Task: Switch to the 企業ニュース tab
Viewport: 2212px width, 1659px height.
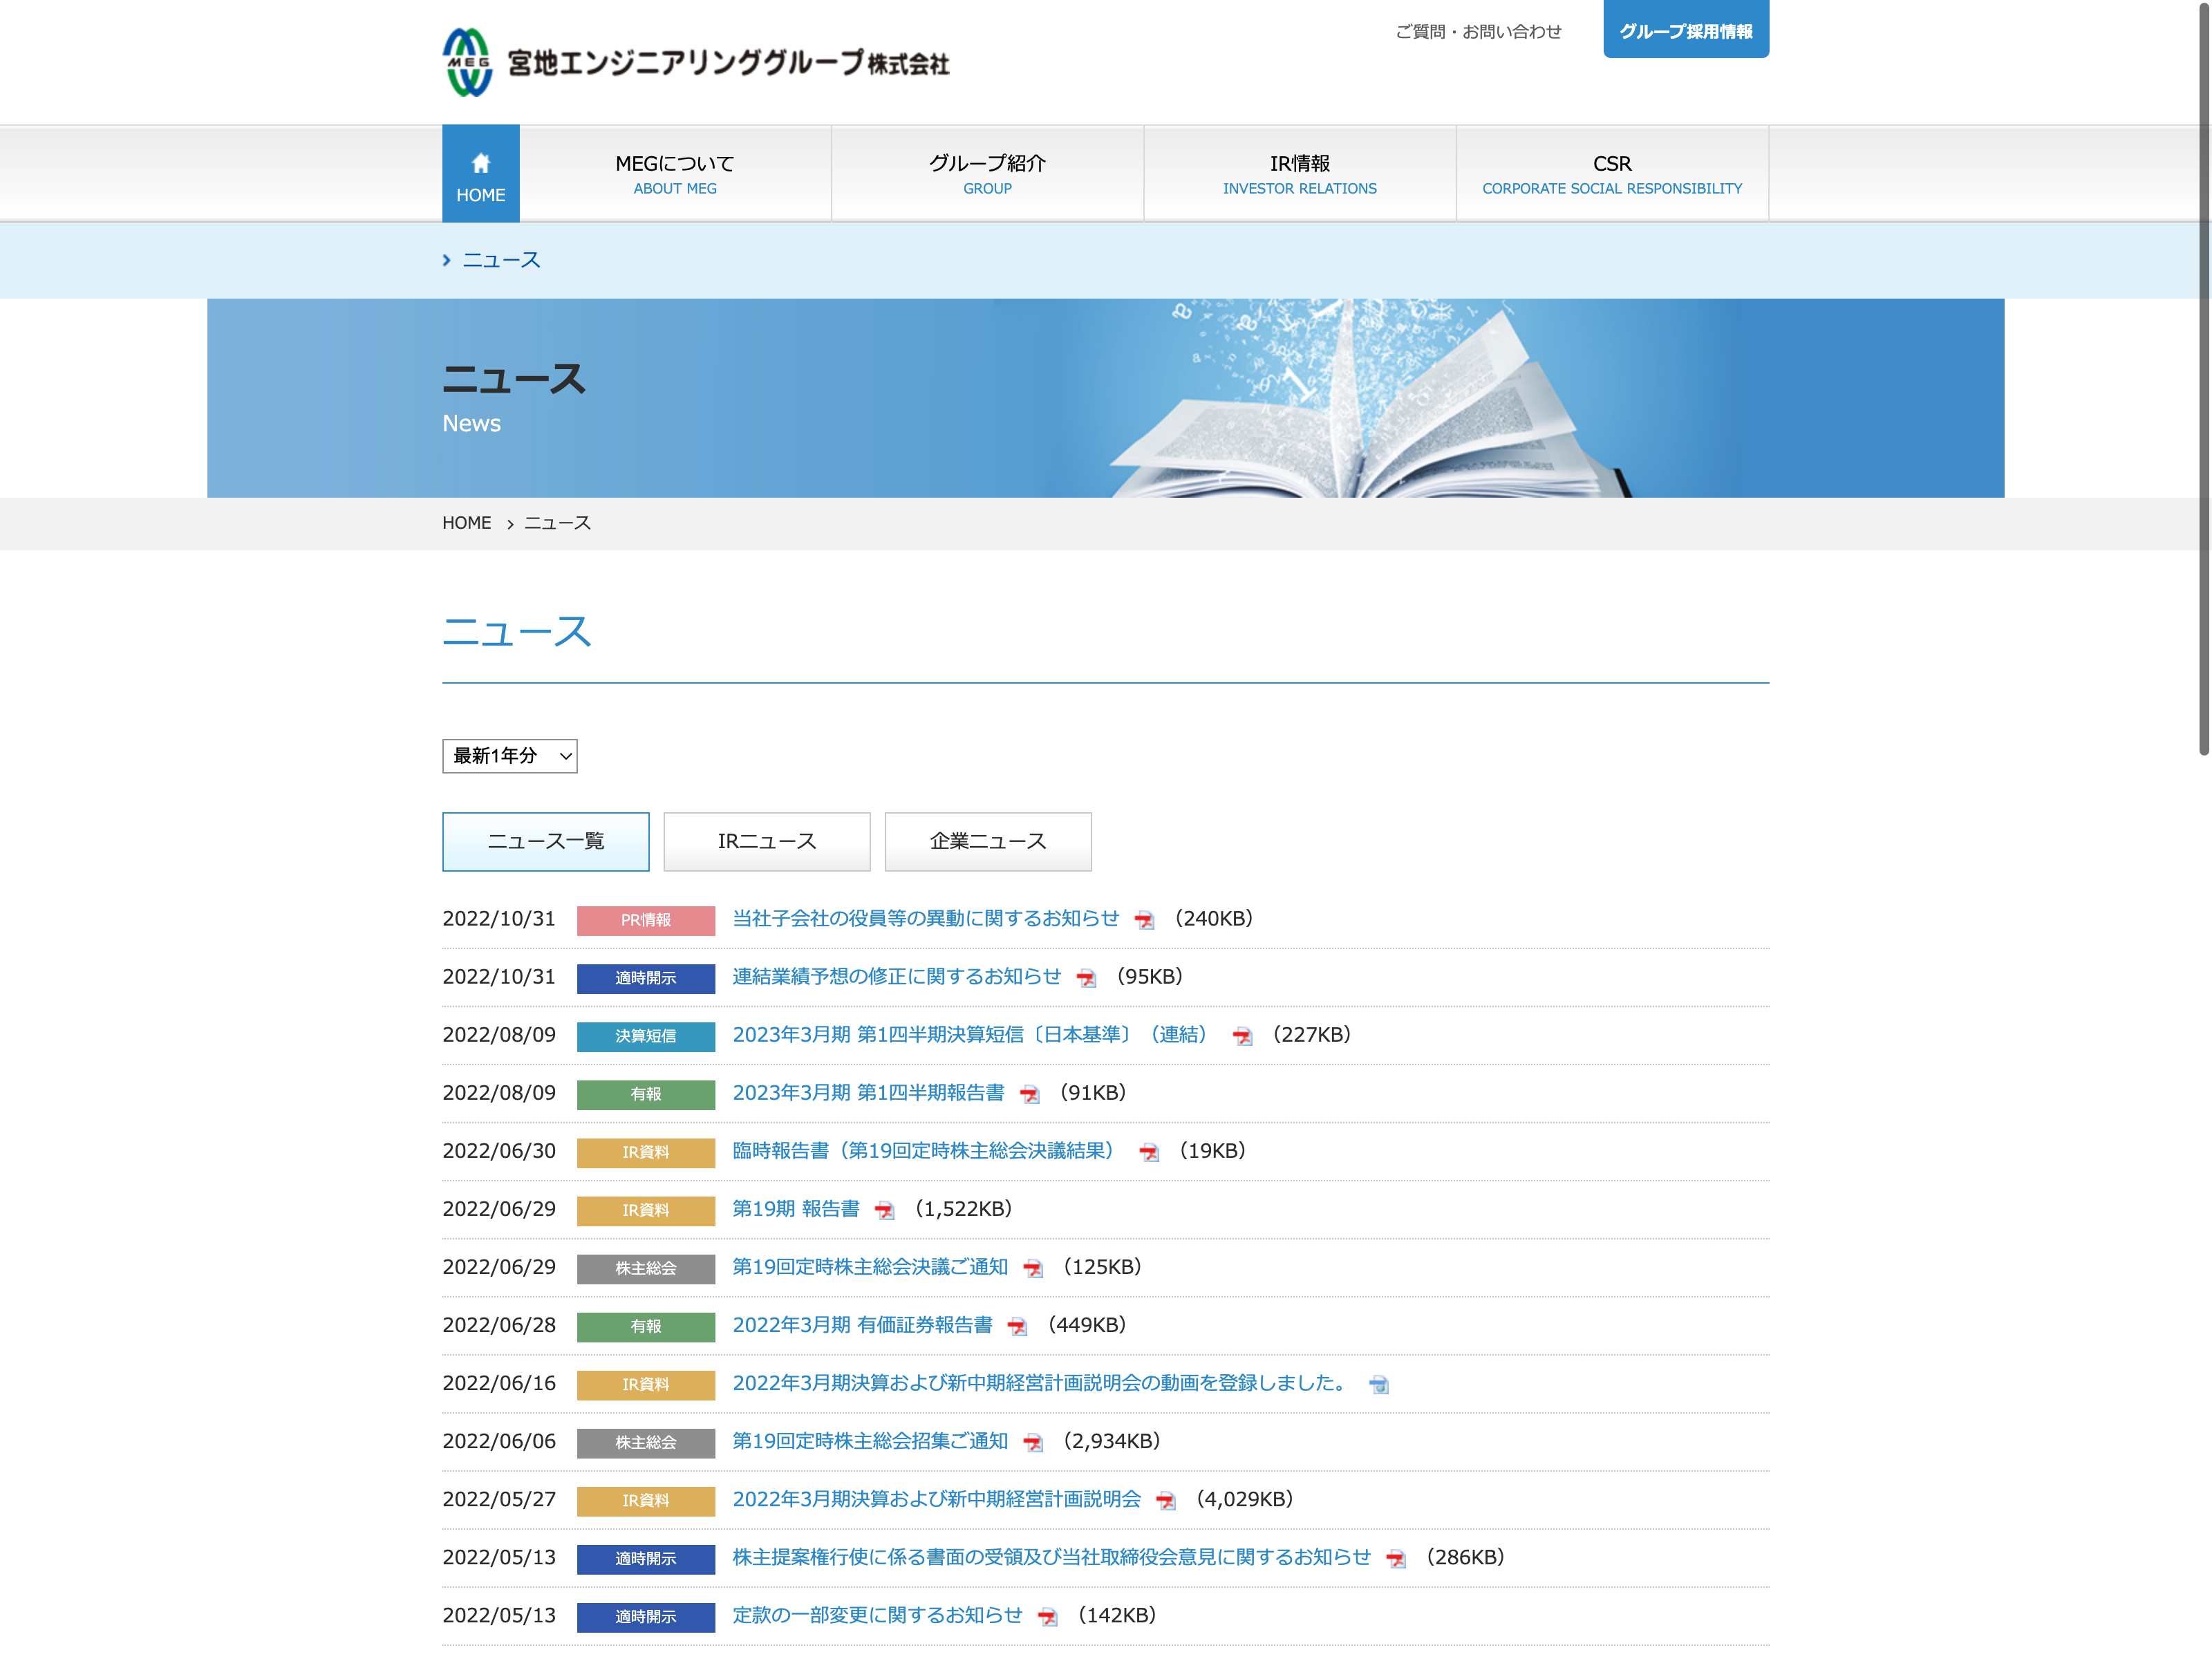Action: coord(988,842)
